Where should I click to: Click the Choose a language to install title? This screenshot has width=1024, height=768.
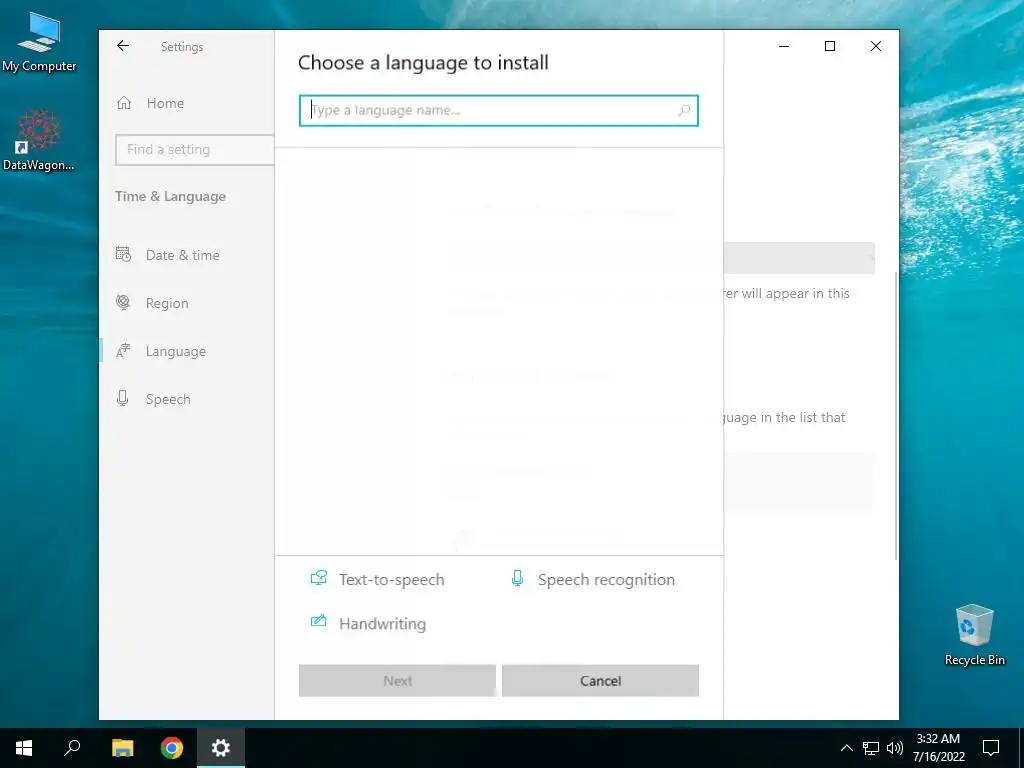[423, 63]
